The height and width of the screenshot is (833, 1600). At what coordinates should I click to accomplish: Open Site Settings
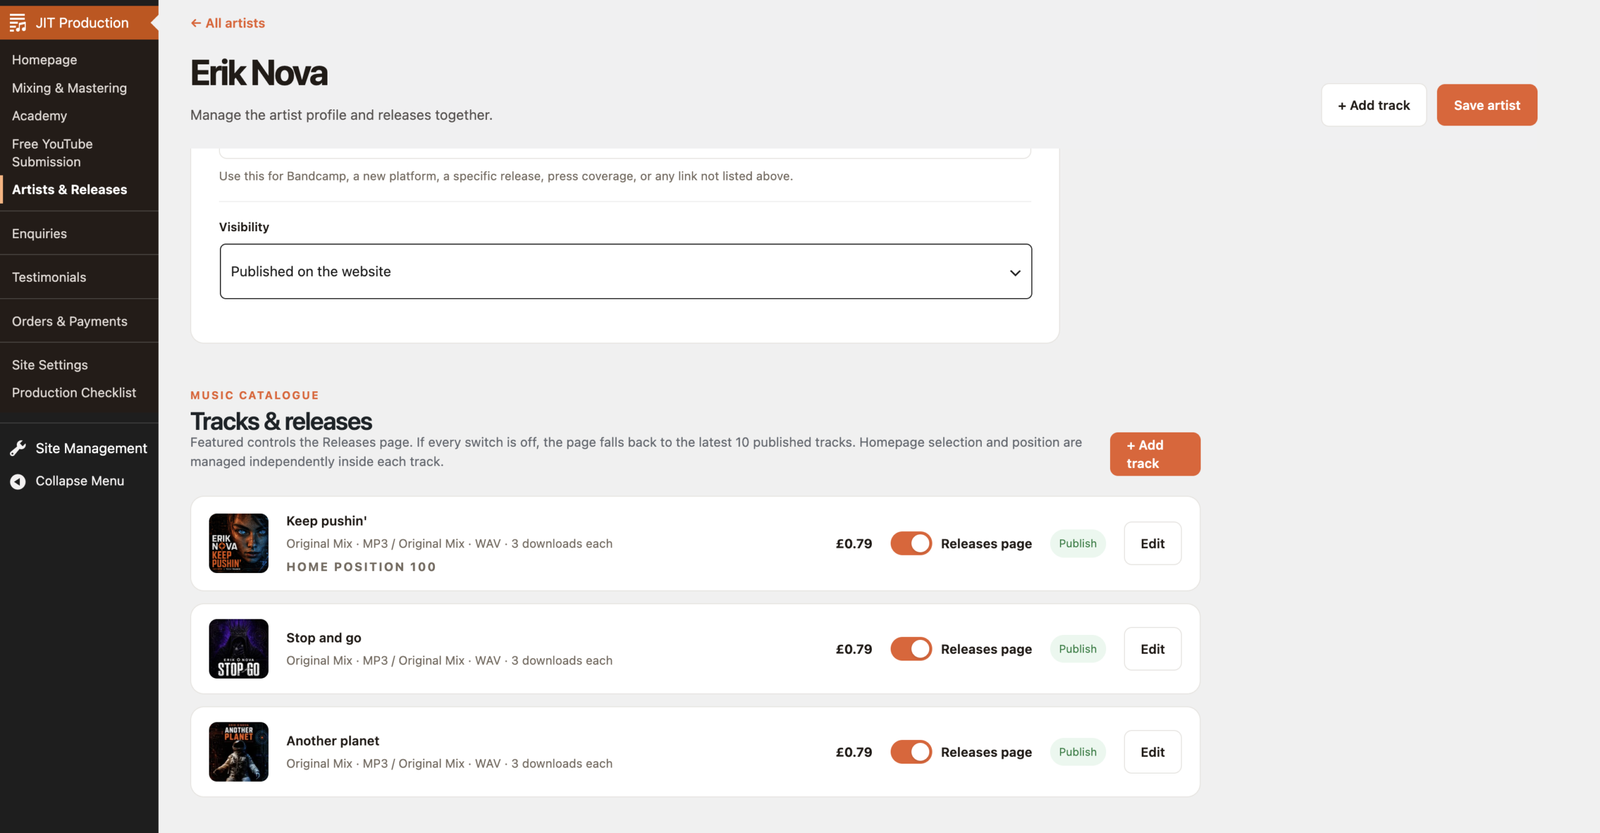tap(50, 366)
